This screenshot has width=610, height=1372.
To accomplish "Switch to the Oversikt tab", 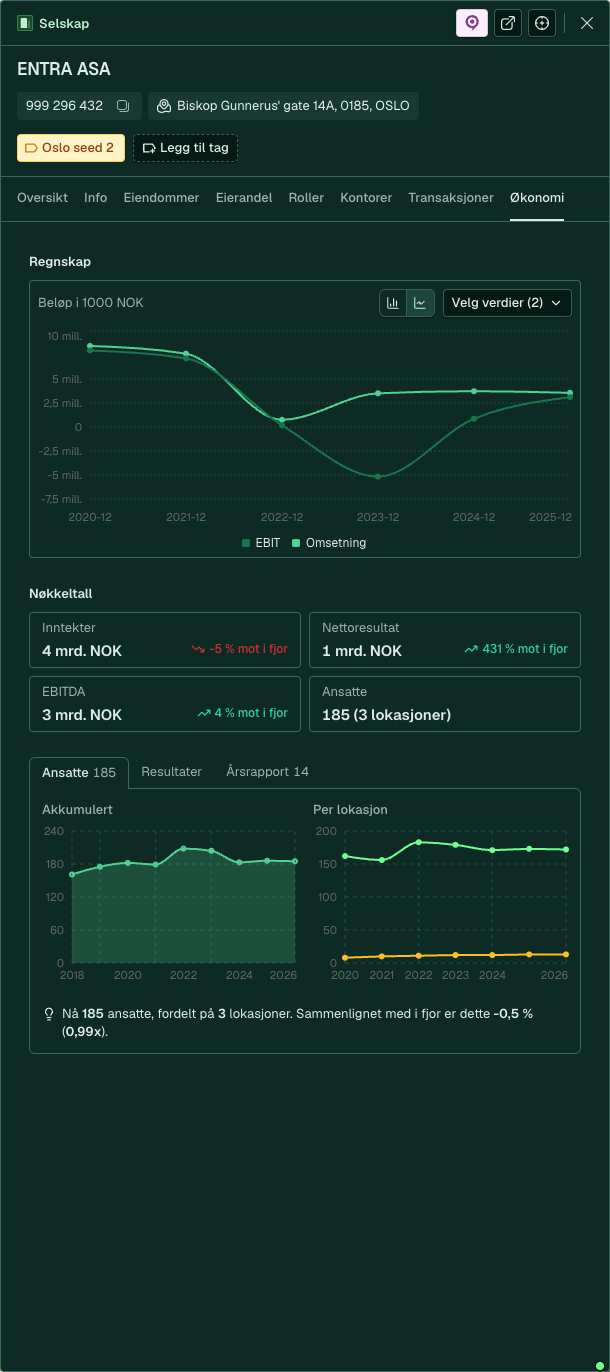I will 42,198.
